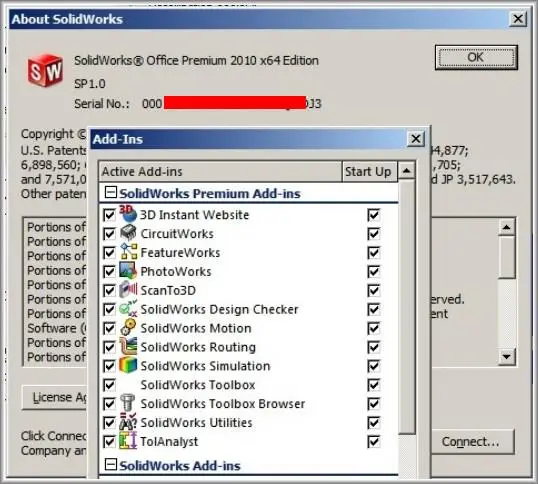Close the About SolidWorks window
538x484 pixels.
tap(518, 19)
